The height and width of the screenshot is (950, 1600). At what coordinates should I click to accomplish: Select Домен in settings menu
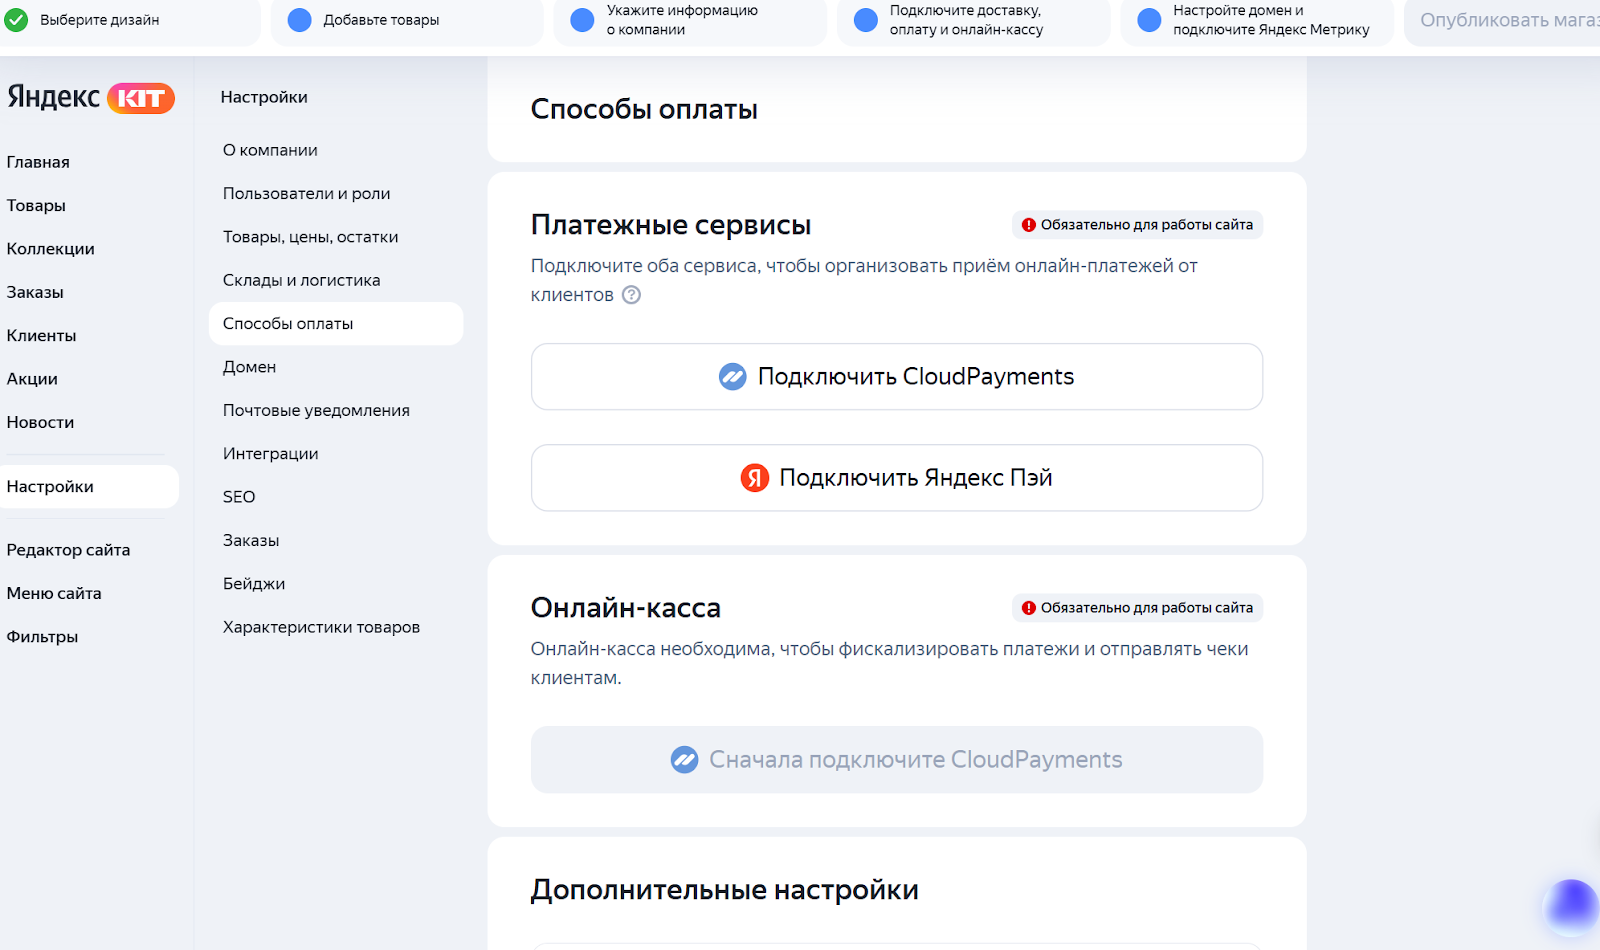tap(249, 367)
